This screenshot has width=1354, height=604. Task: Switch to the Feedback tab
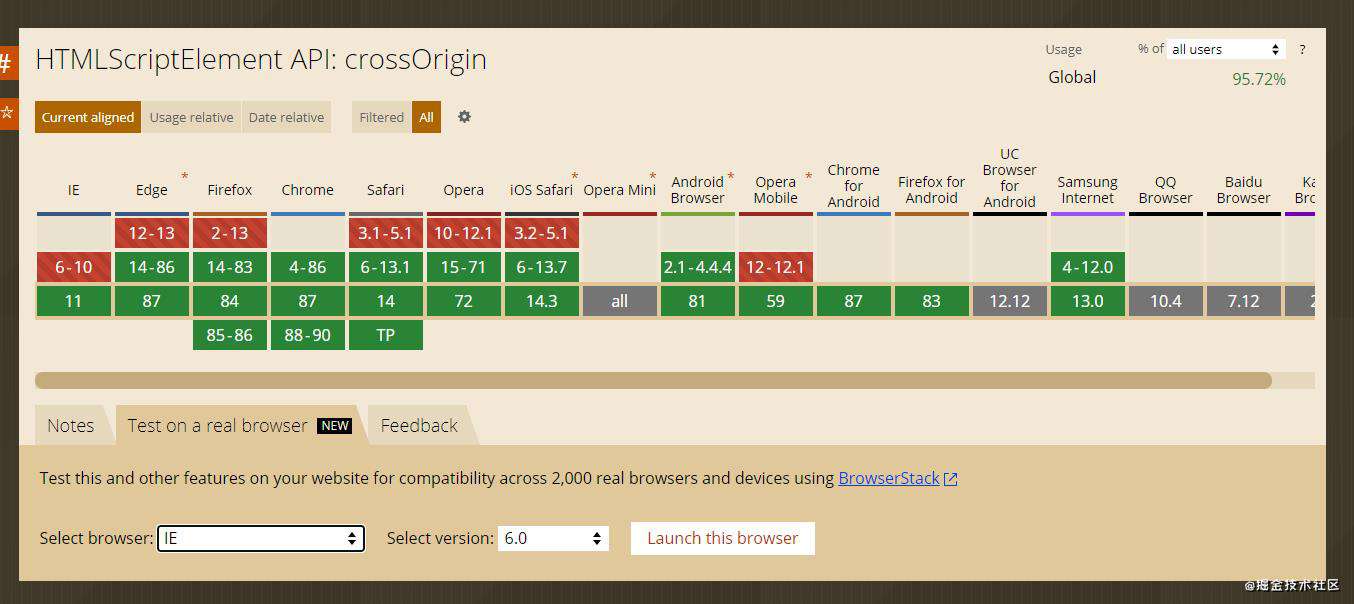pyautogui.click(x=419, y=425)
